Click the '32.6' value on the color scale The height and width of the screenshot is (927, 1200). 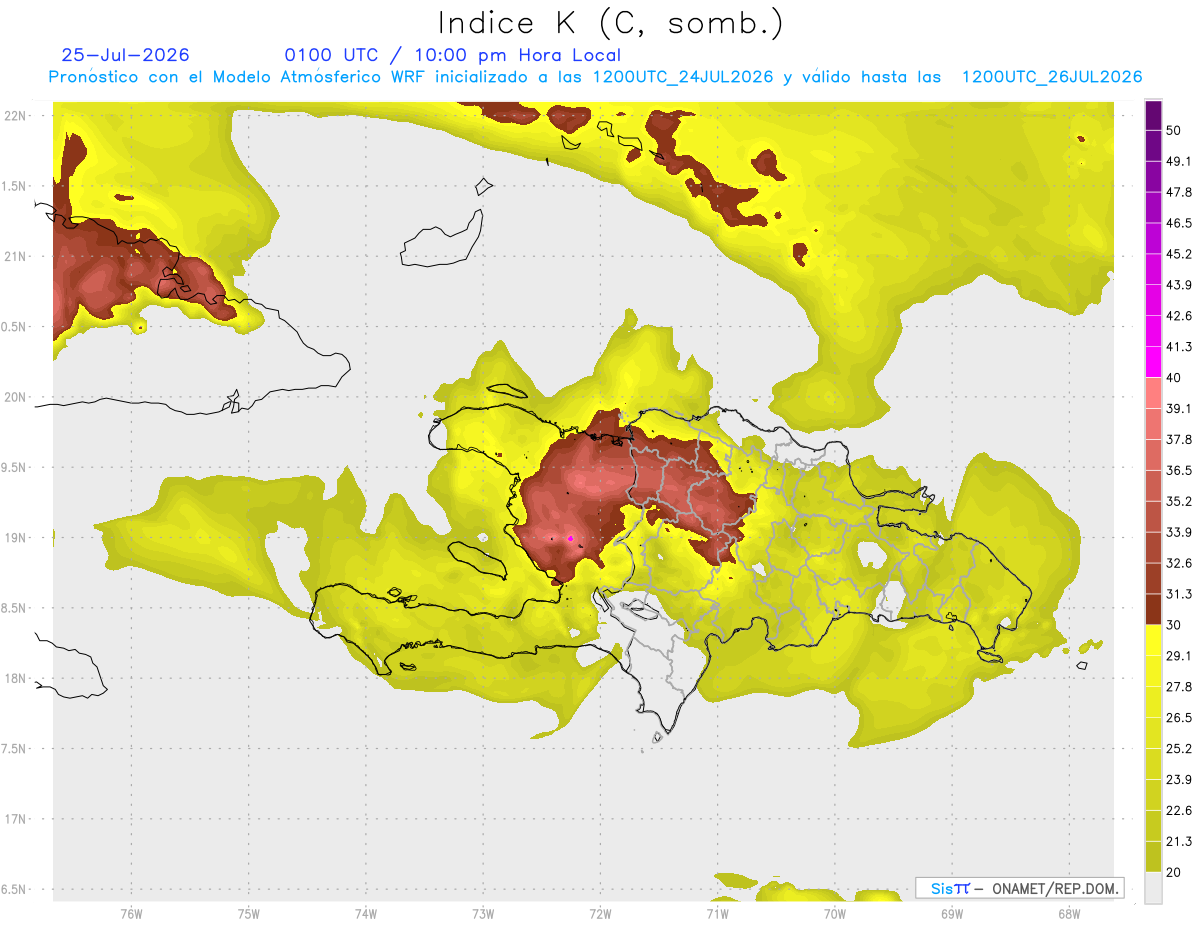pyautogui.click(x=1179, y=563)
